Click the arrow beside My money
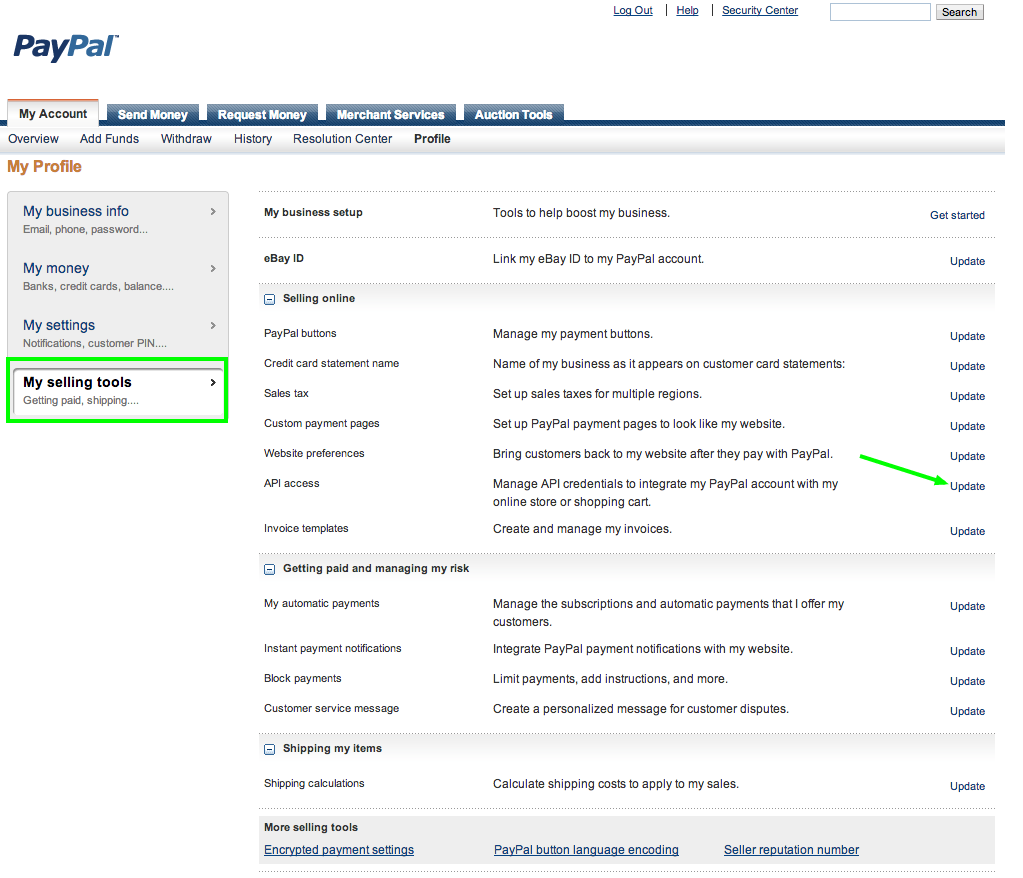Screen dimensions: 1023x878 point(211,268)
